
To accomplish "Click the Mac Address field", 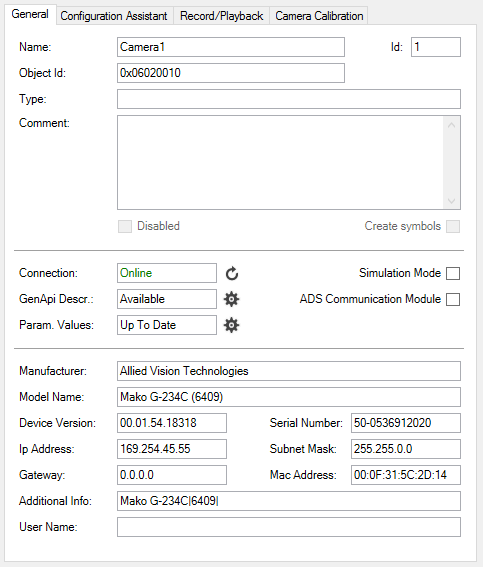I will 406,475.
